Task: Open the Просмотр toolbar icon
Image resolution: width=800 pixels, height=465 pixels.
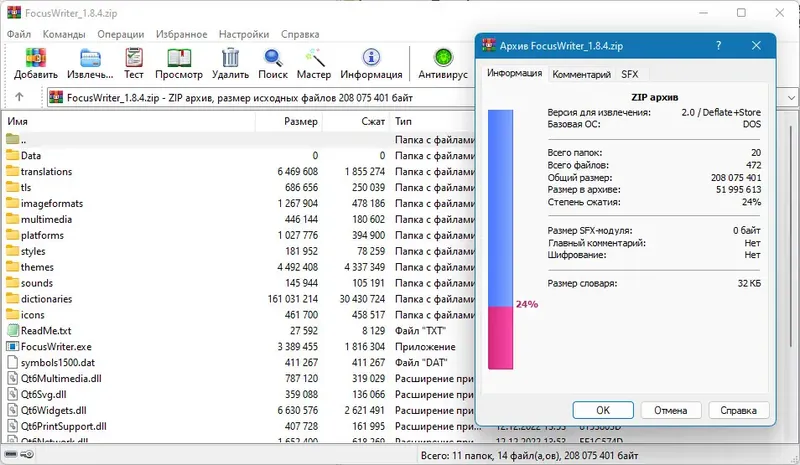Action: pos(179,58)
